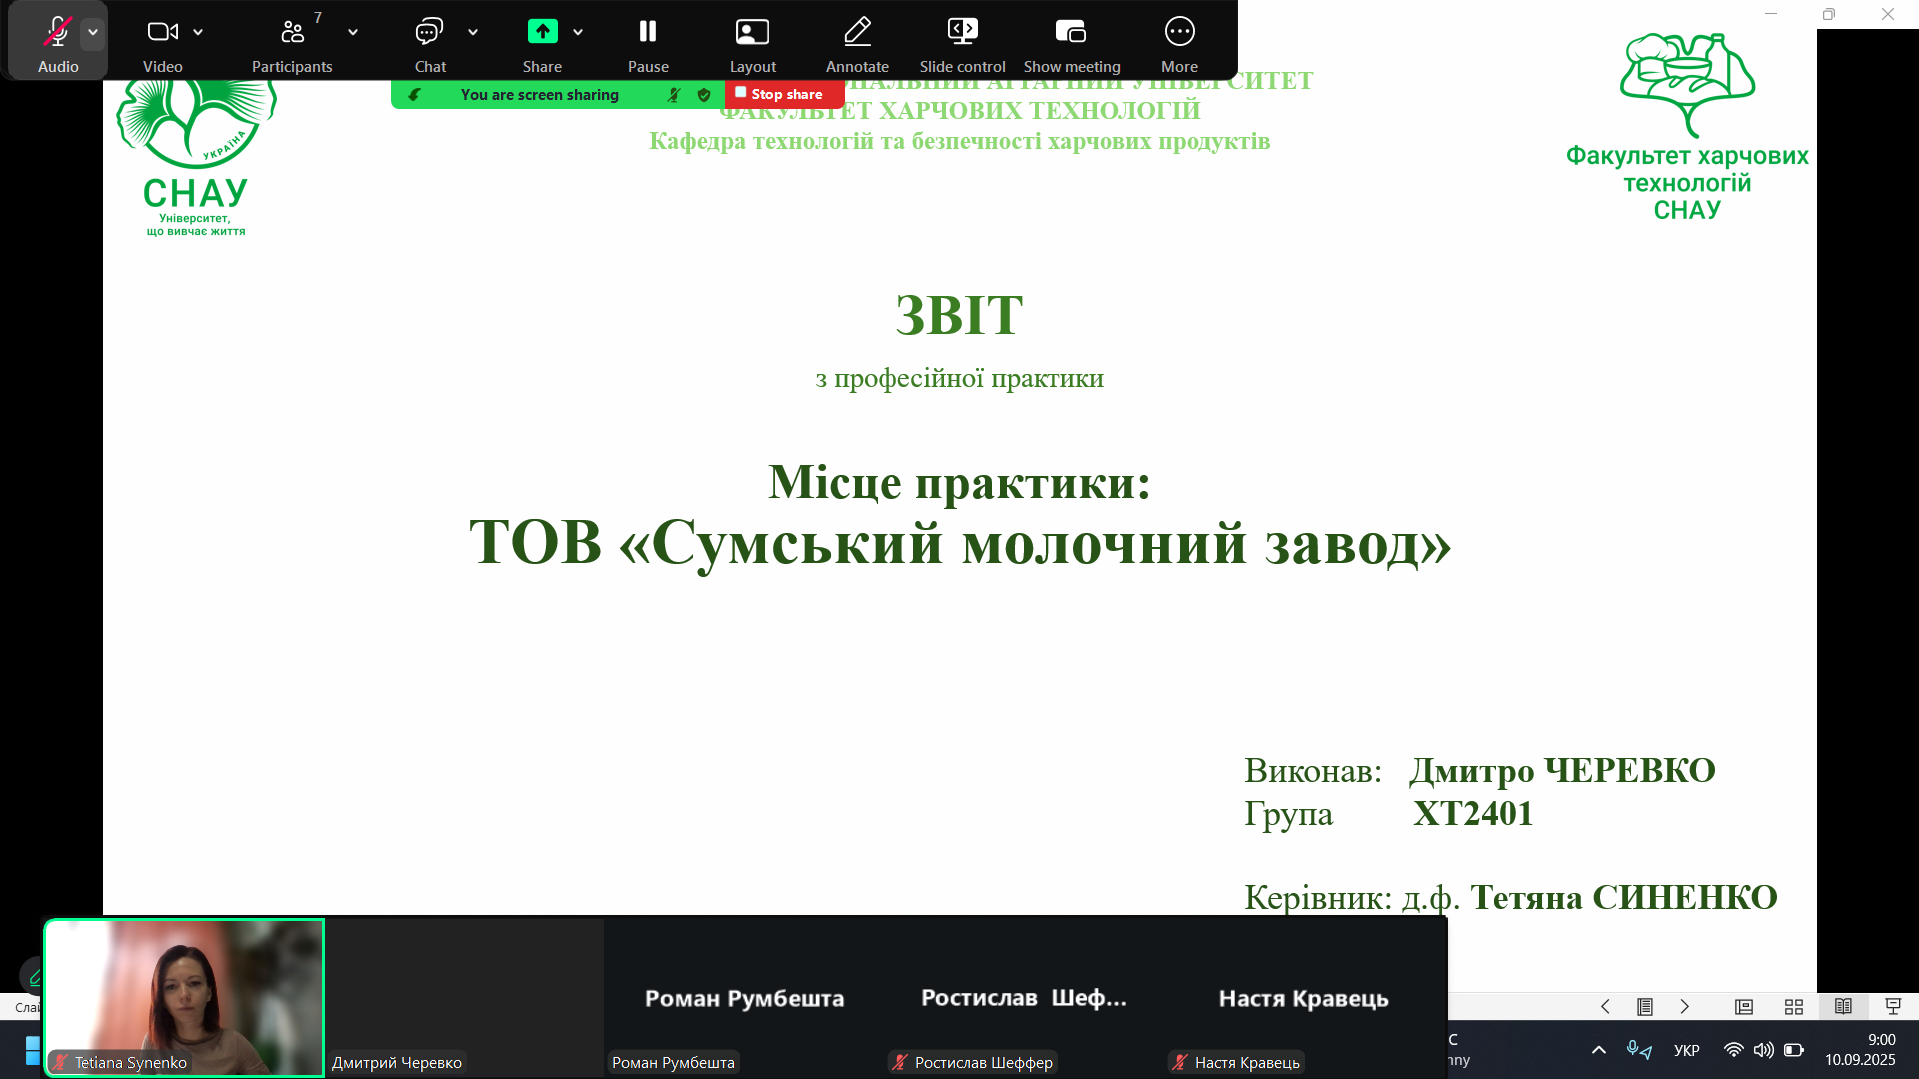Image resolution: width=1919 pixels, height=1079 pixels.
Task: Click the back arrow in the sharing bar
Action: pos(414,95)
